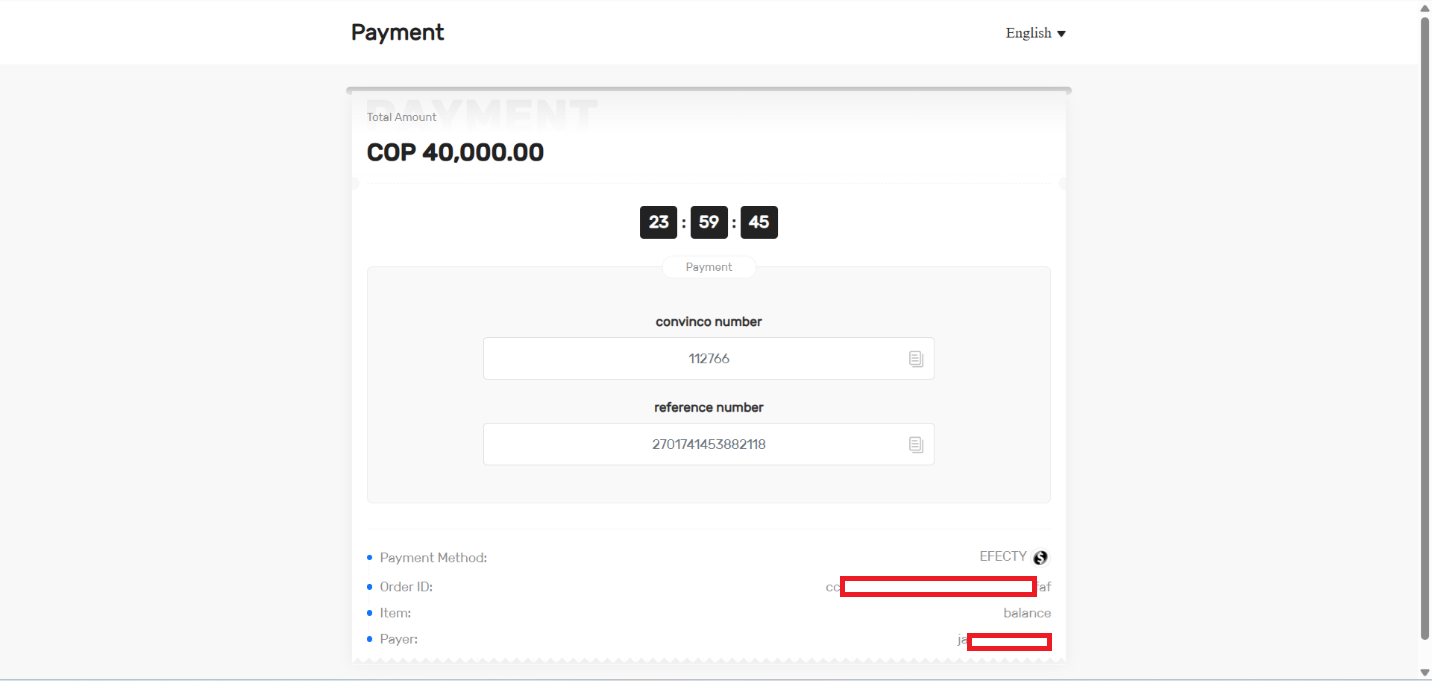Click the seconds box showing 45
Screen dimensions: 1432x681
(759, 222)
